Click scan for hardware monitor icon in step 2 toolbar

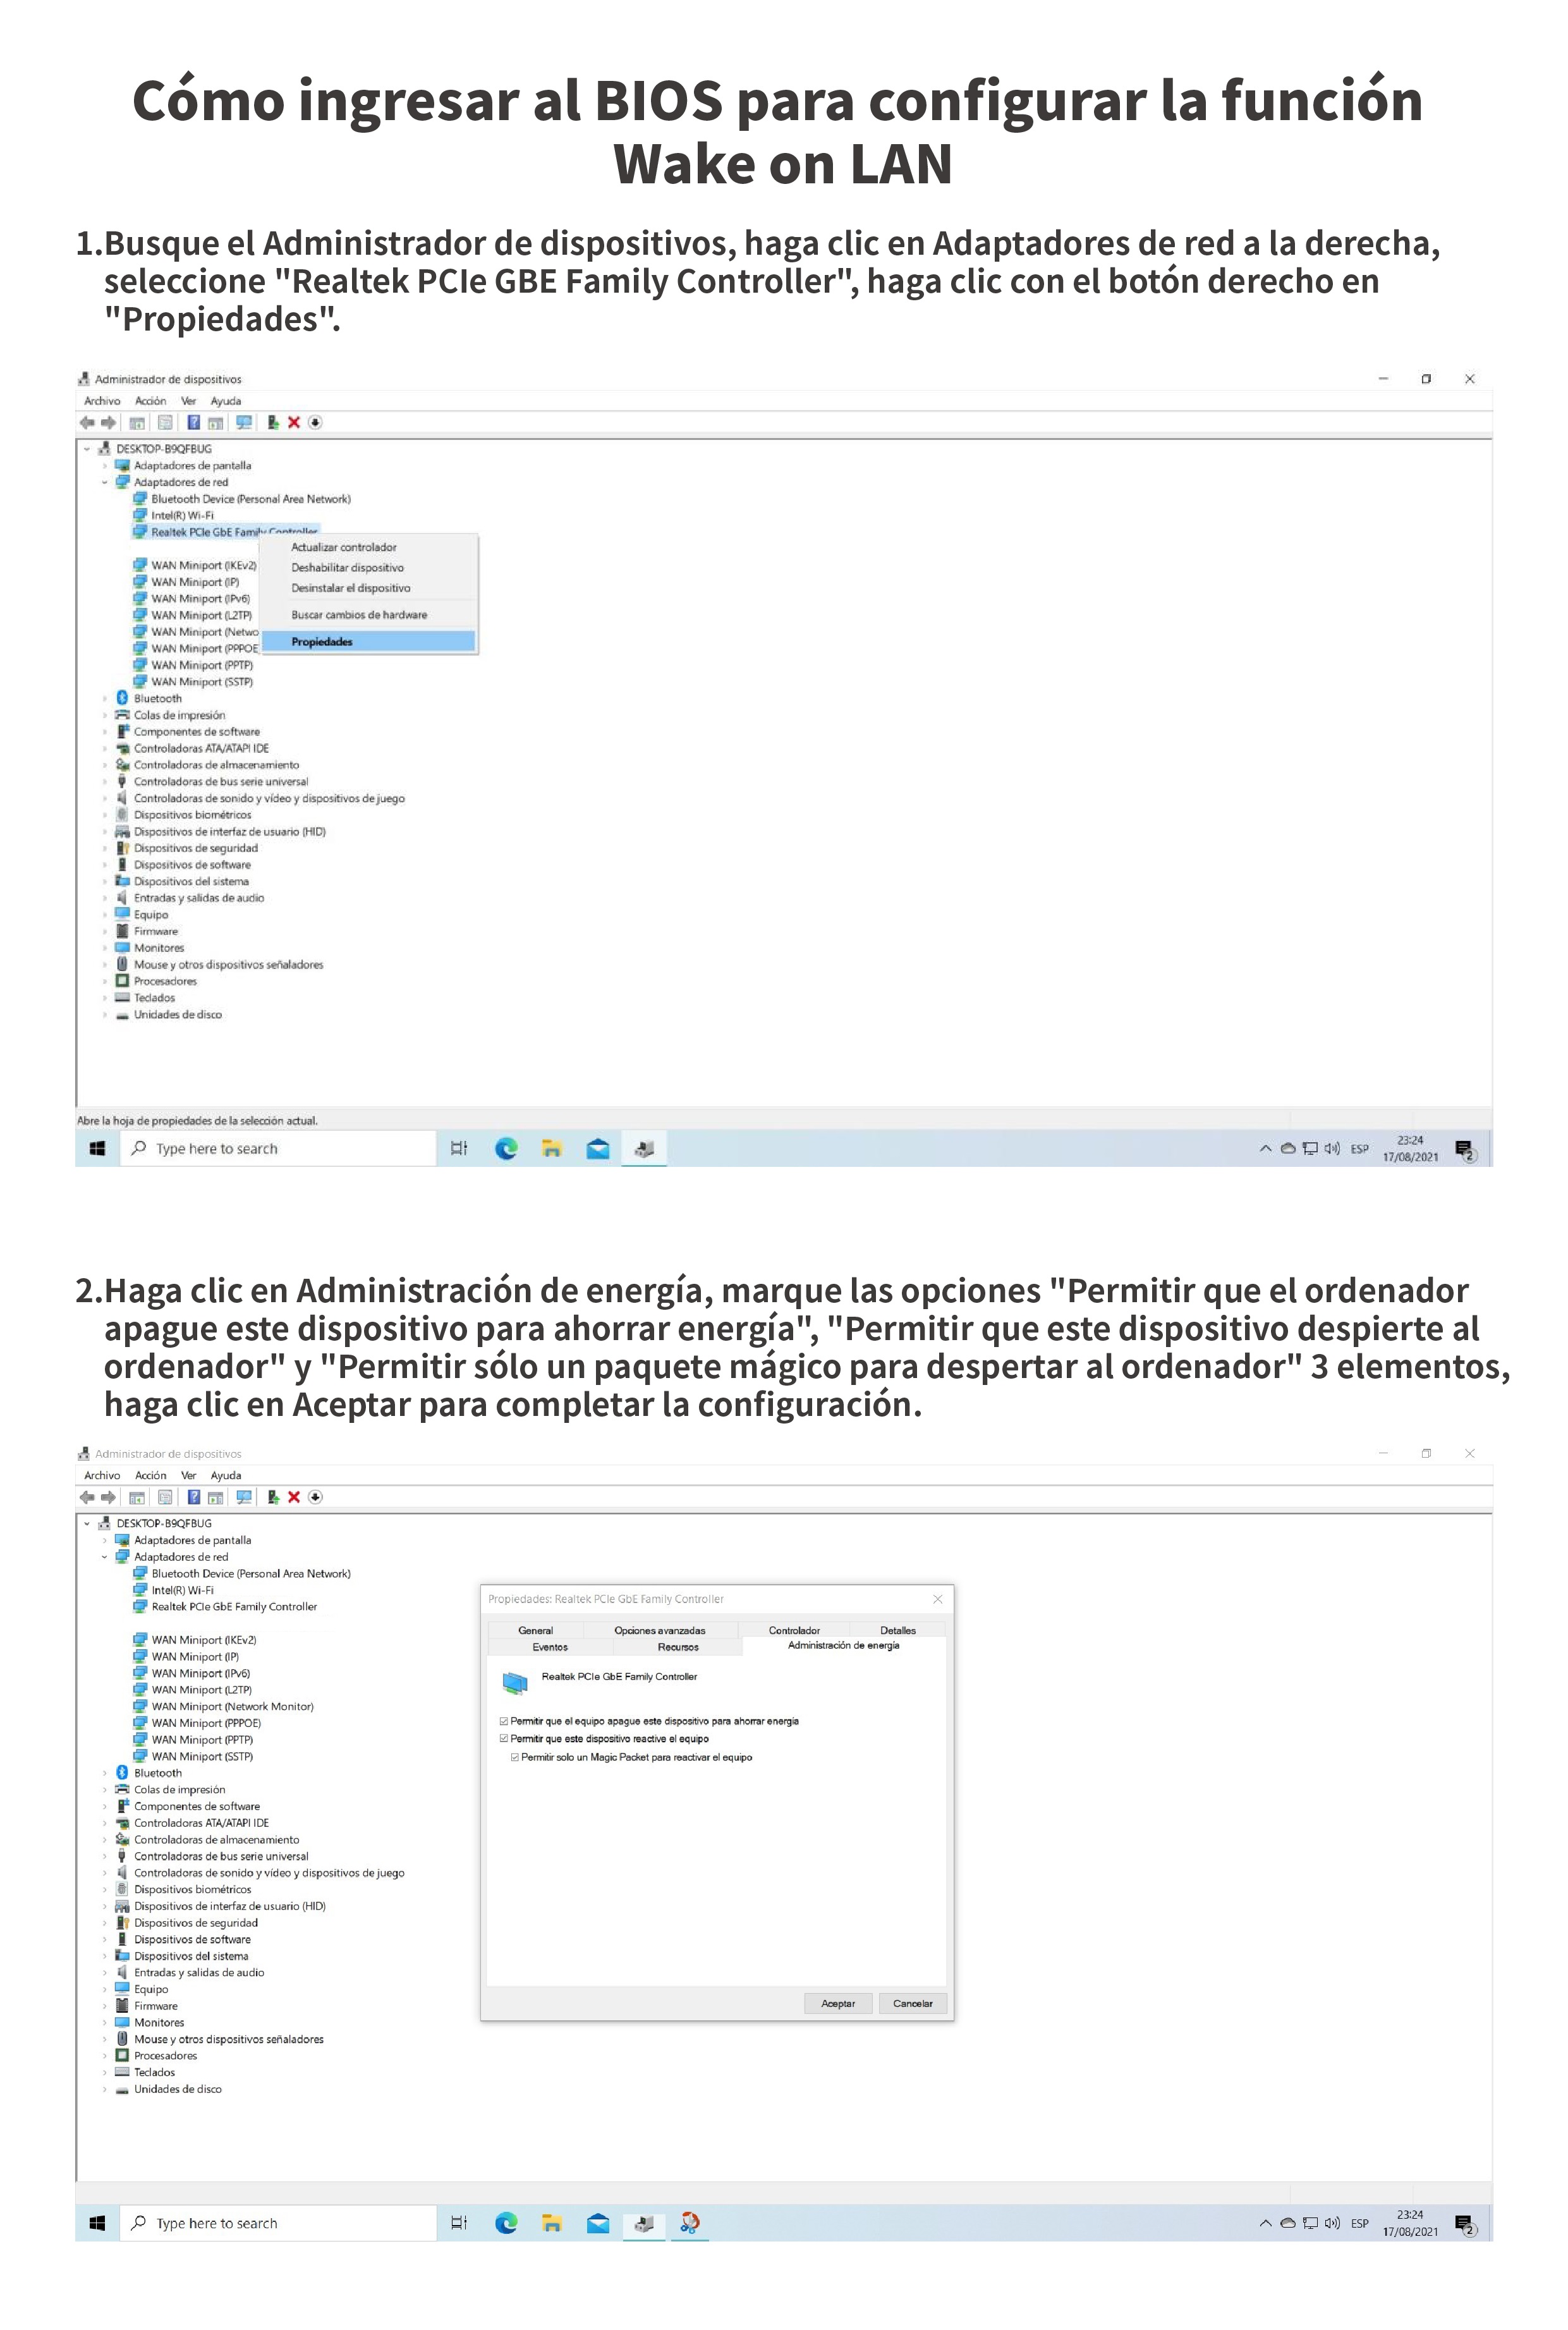(x=243, y=1497)
